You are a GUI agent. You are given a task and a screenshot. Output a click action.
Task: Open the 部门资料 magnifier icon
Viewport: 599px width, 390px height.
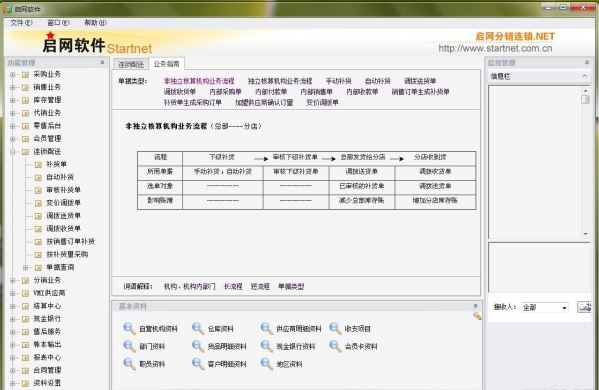coord(130,346)
